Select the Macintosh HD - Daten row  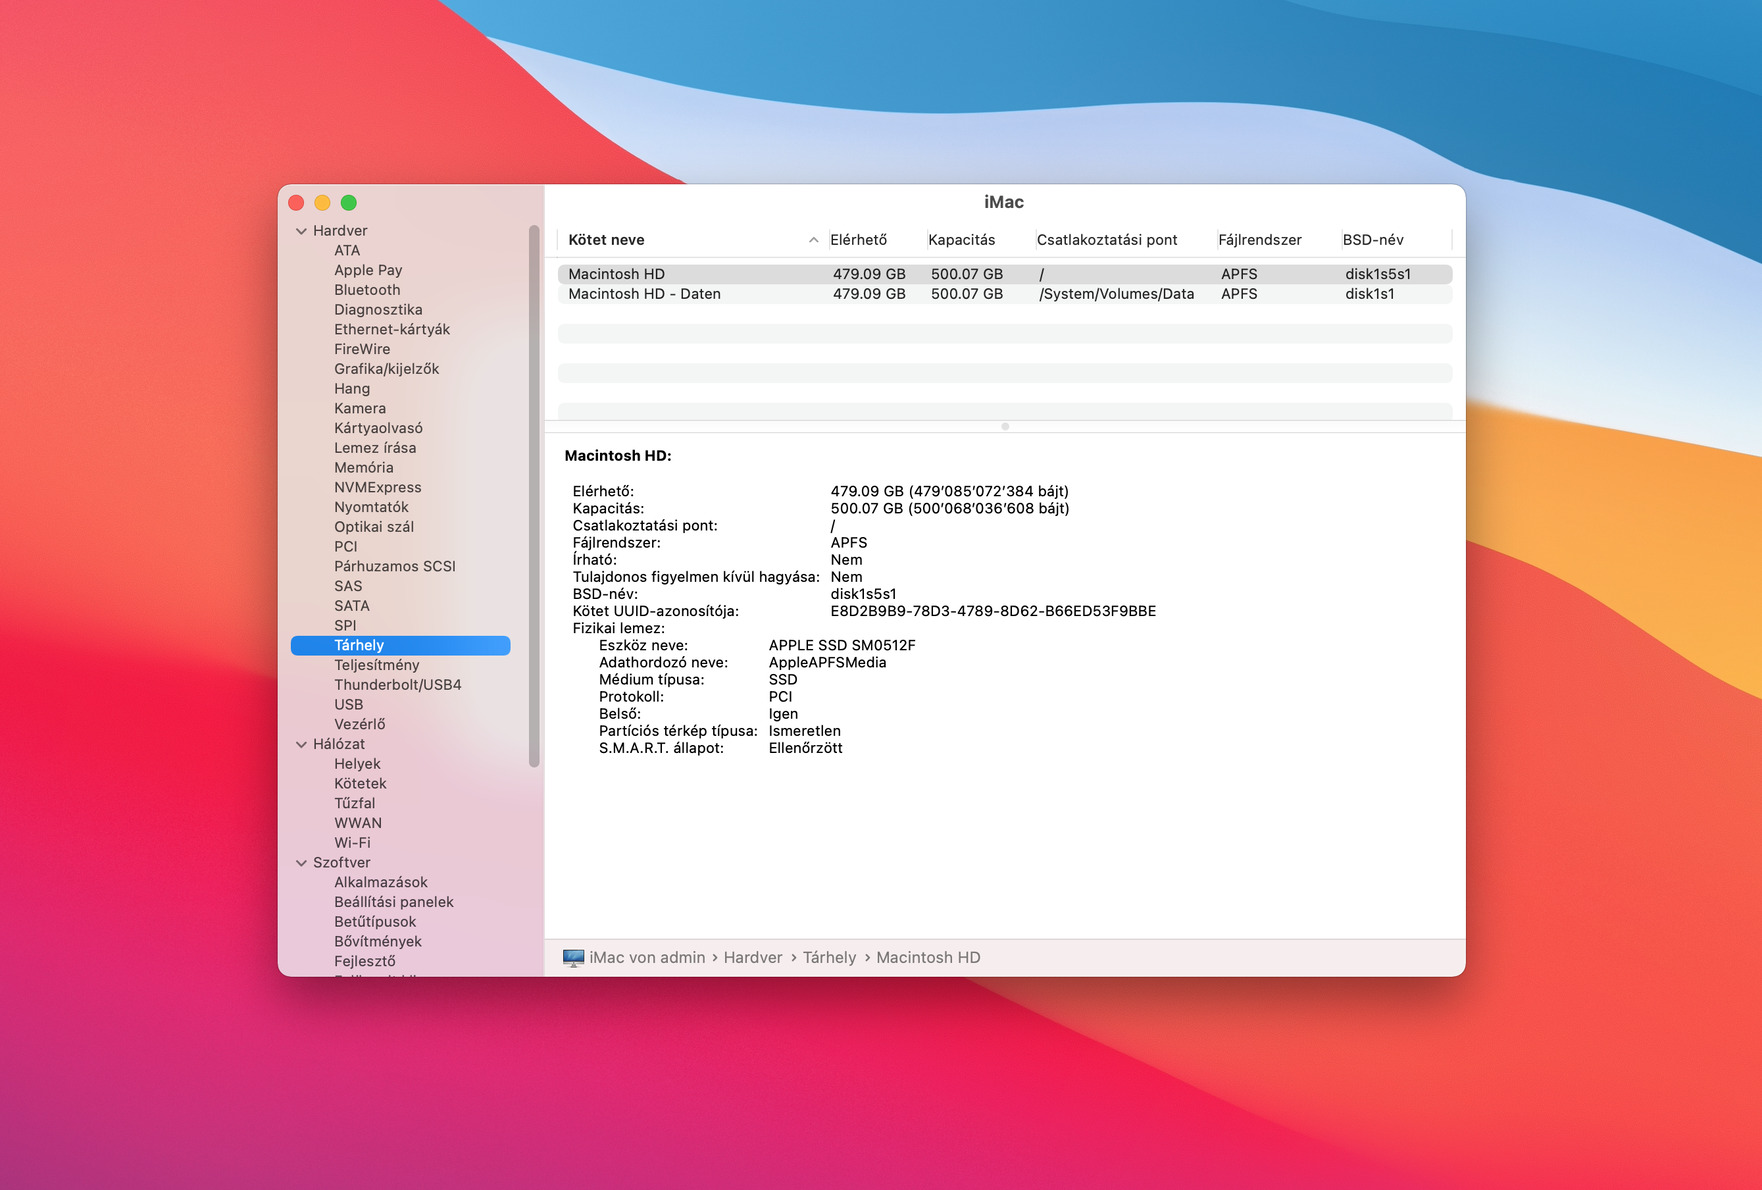point(1005,294)
